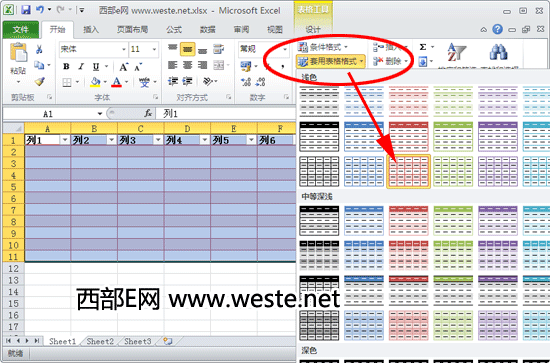Image resolution: width=550 pixels, height=363 pixels.
Task: Switch to the 页面布局 ribbon tab
Action: (132, 30)
